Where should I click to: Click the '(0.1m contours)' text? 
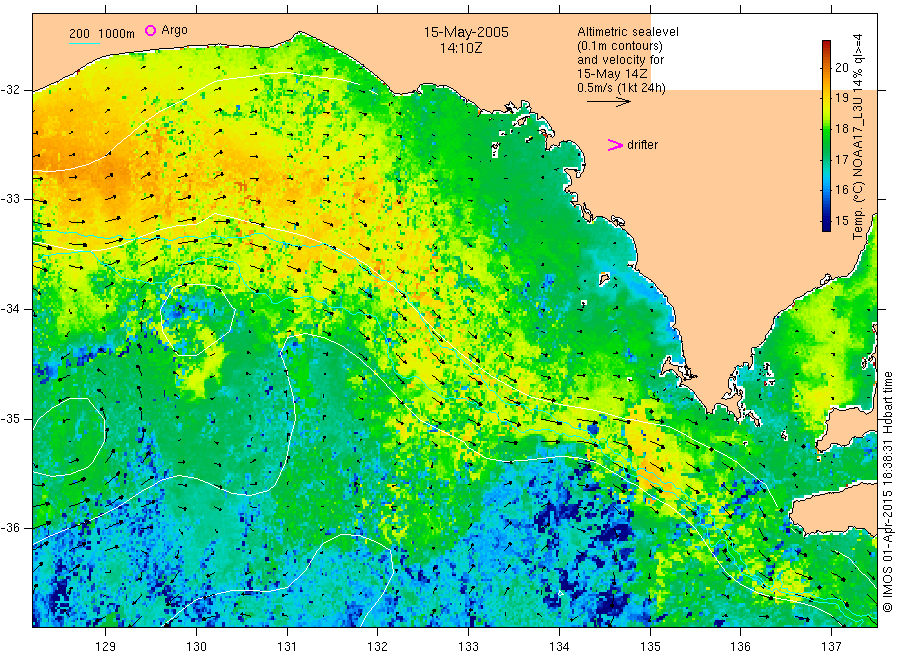click(x=619, y=46)
